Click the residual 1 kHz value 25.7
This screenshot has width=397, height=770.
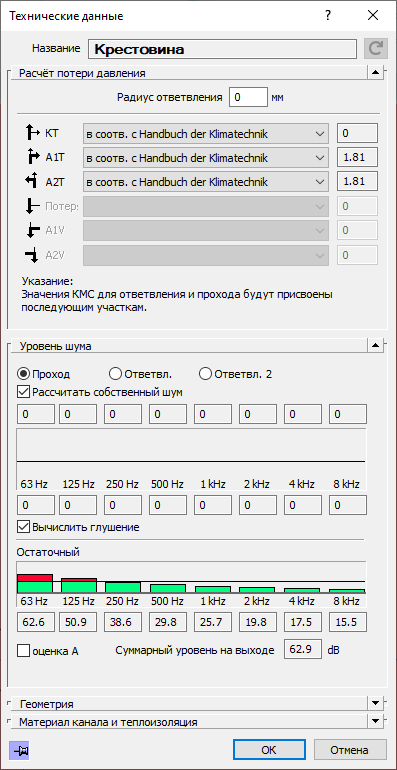[213, 622]
